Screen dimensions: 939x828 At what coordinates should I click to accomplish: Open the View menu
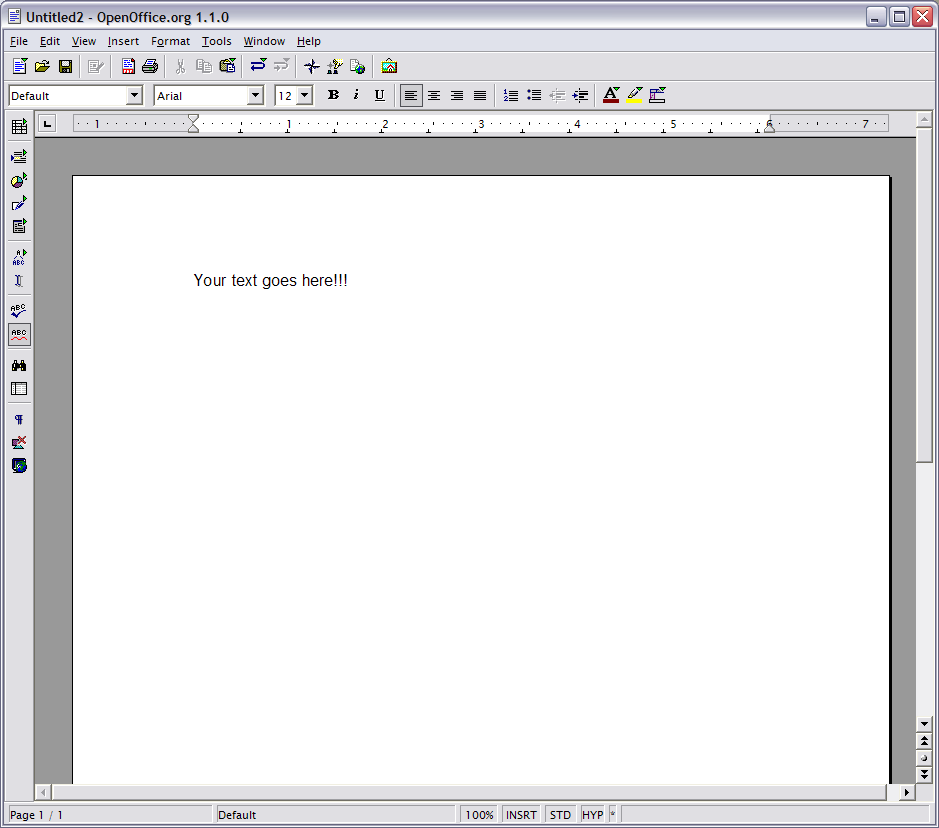click(84, 41)
